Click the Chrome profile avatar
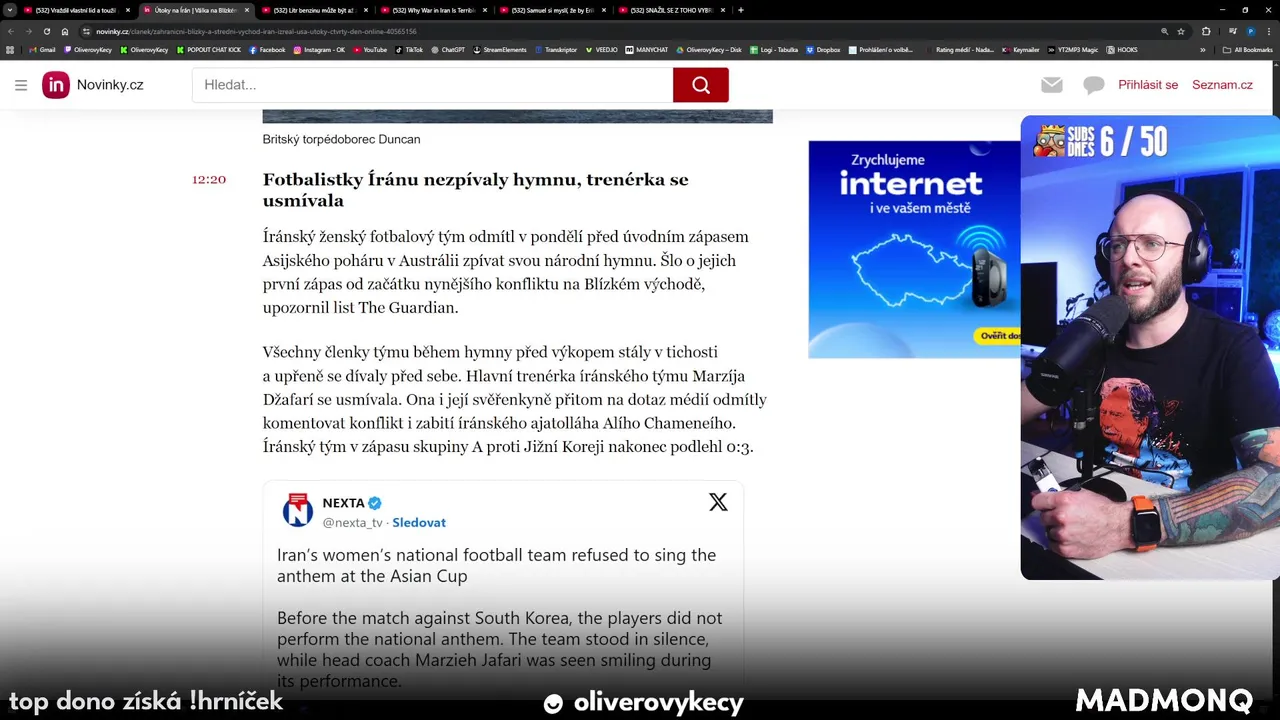 1250,31
